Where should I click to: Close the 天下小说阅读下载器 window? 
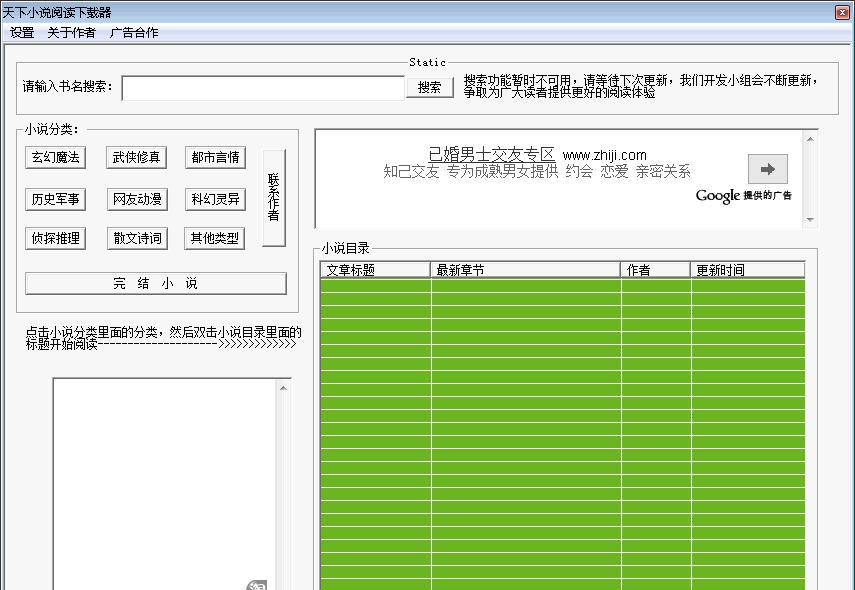click(x=842, y=12)
